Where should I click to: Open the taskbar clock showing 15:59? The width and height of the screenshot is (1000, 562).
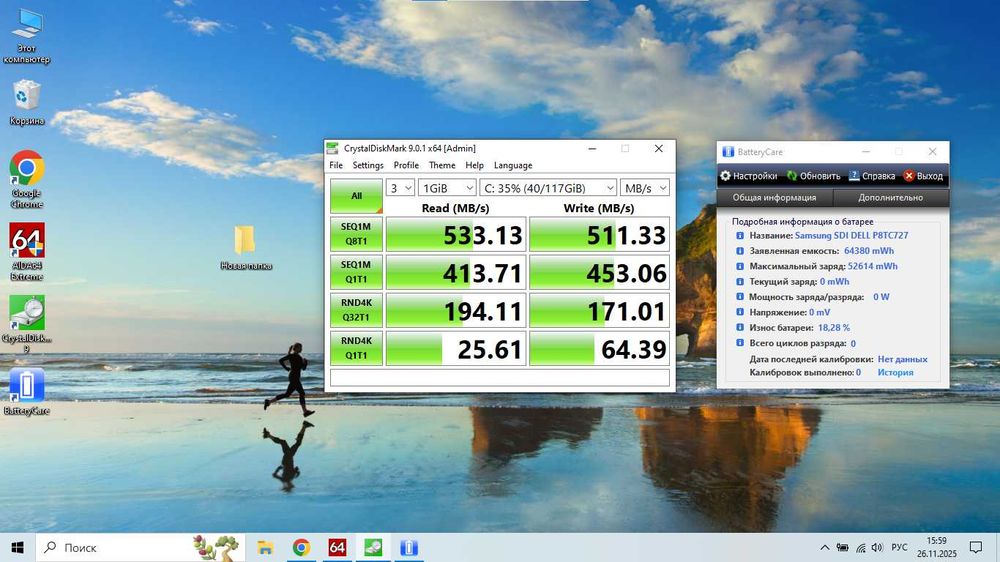(937, 547)
